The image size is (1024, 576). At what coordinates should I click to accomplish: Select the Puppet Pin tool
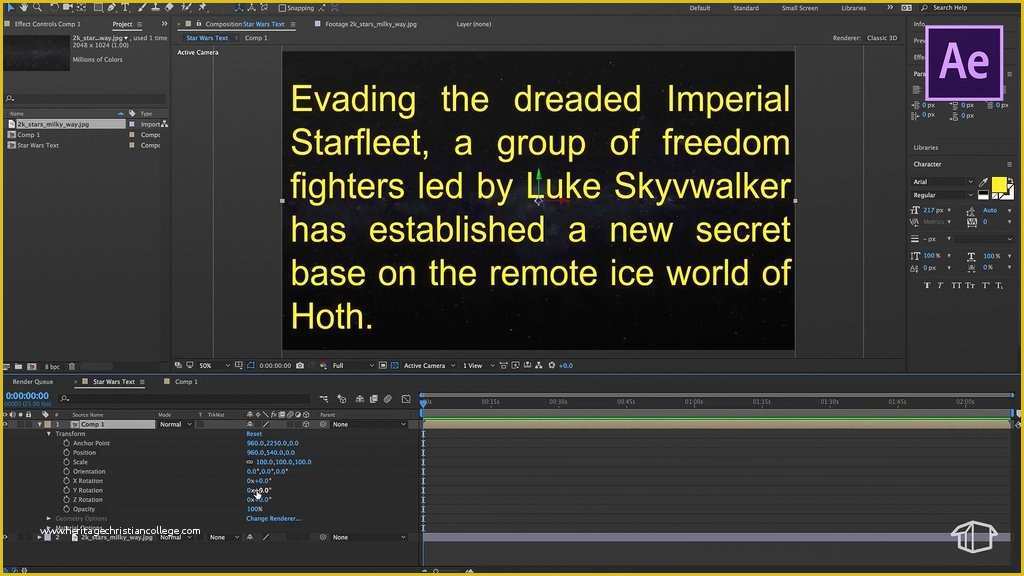(x=202, y=7)
